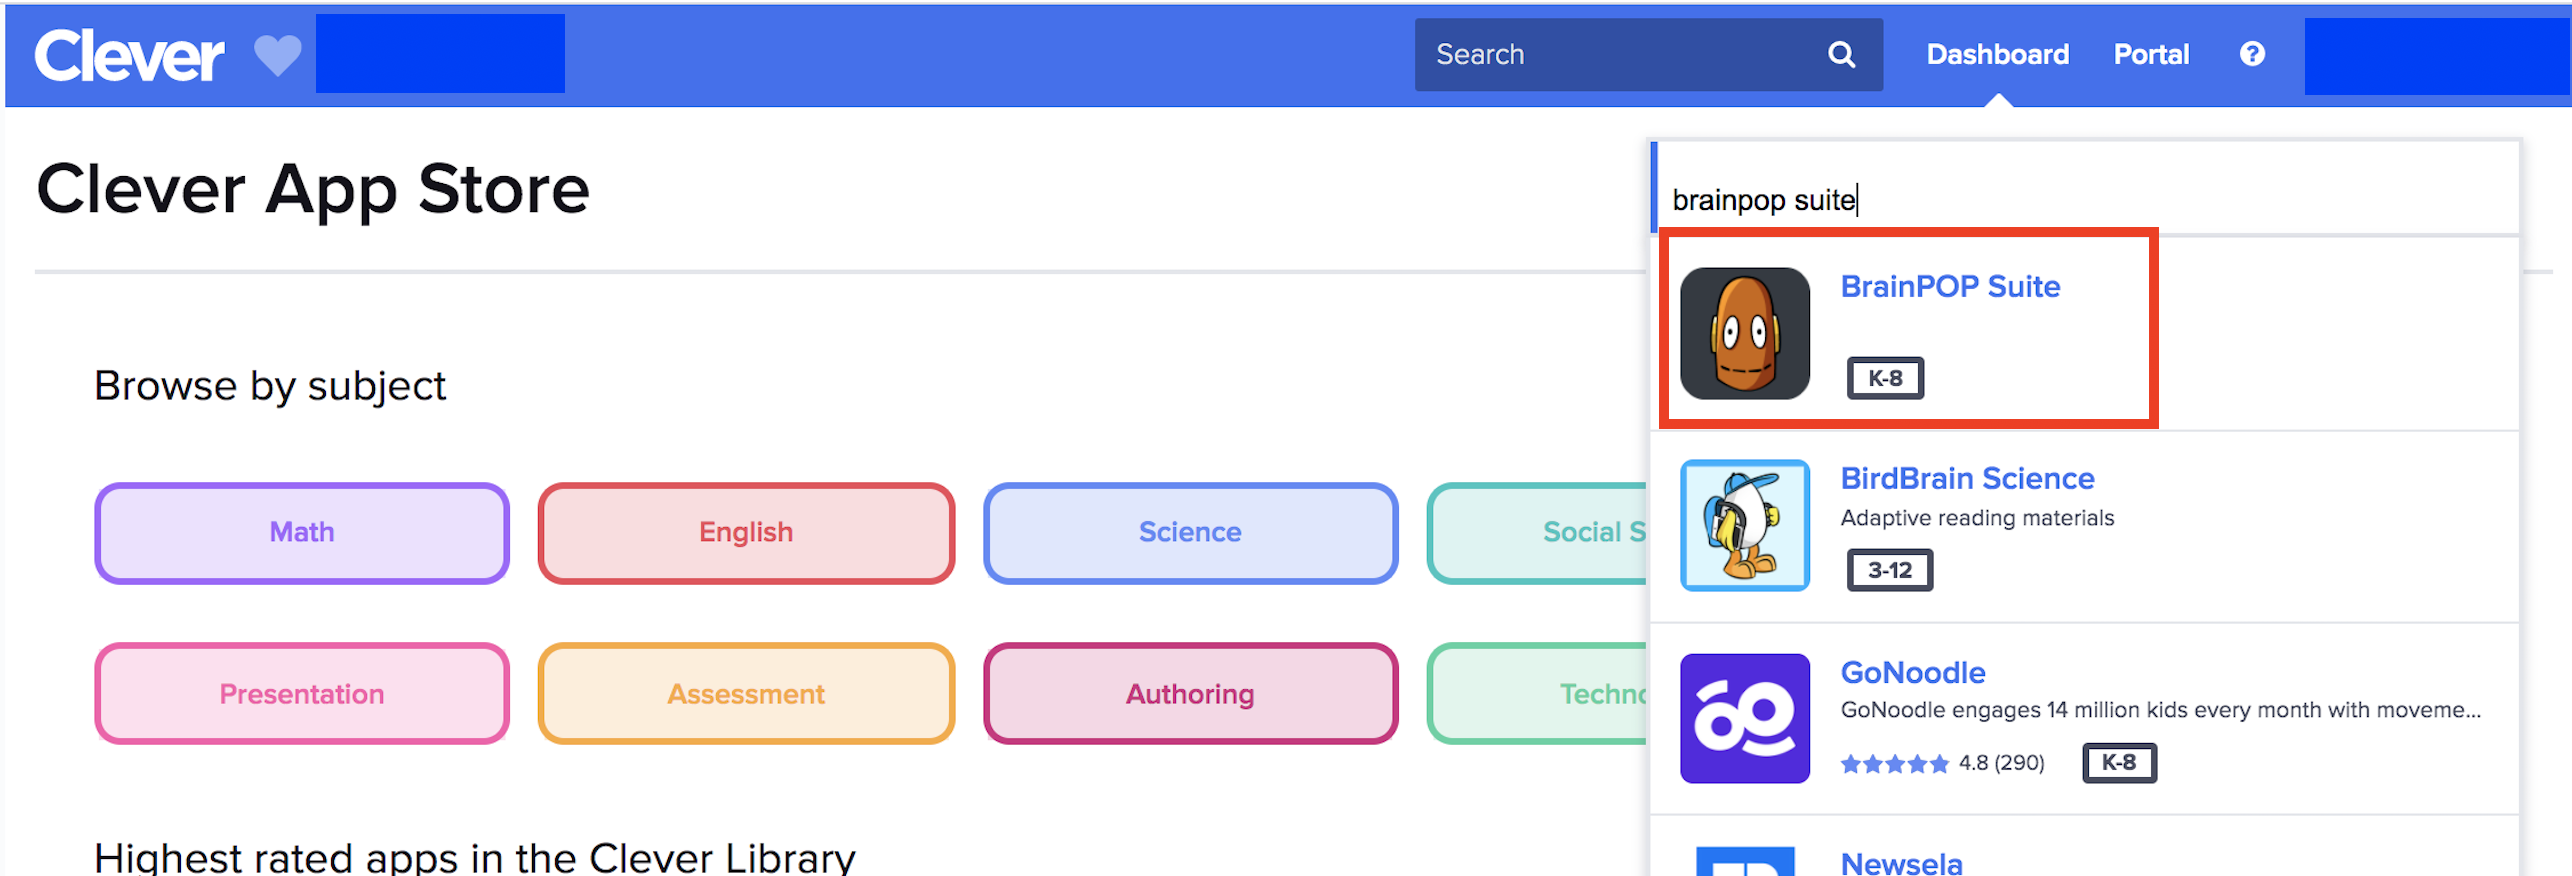Open the help question mark icon
This screenshot has width=2572, height=876.
tap(2252, 54)
